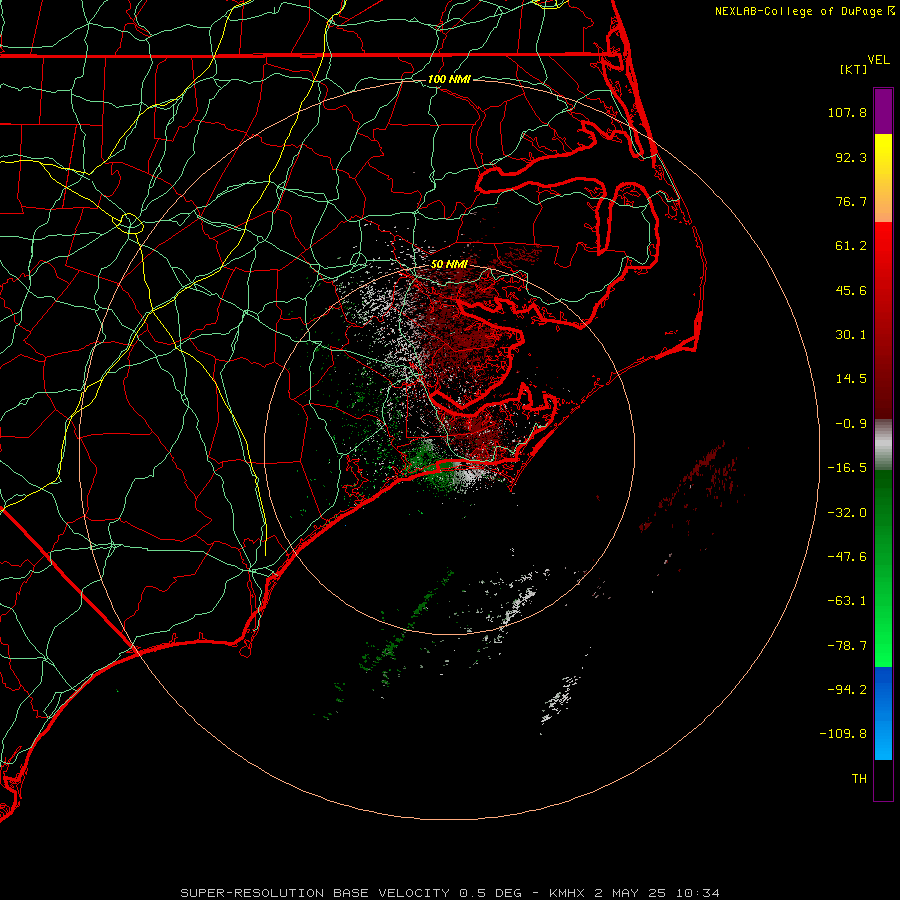
Task: Pick the blue segment of the color bar
Action: coord(883,713)
